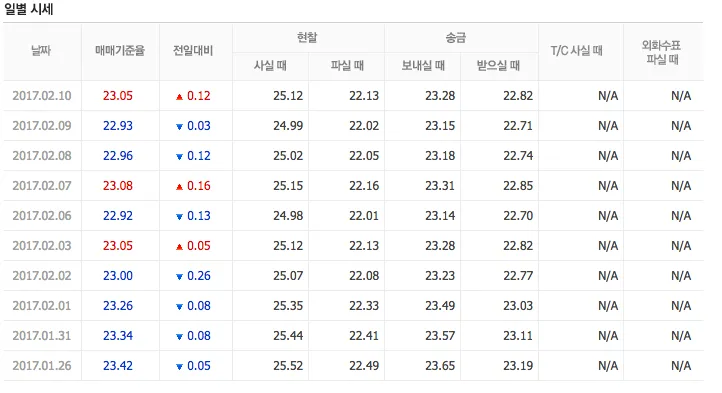722x393 pixels.
Task: Click change value 0.16
Action: 199,185
